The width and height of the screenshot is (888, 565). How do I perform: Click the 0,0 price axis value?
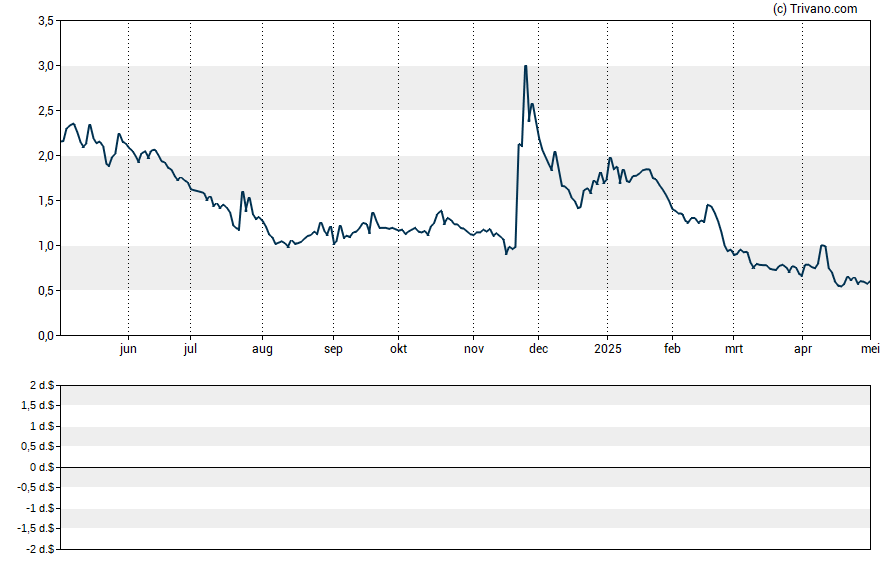pos(46,336)
